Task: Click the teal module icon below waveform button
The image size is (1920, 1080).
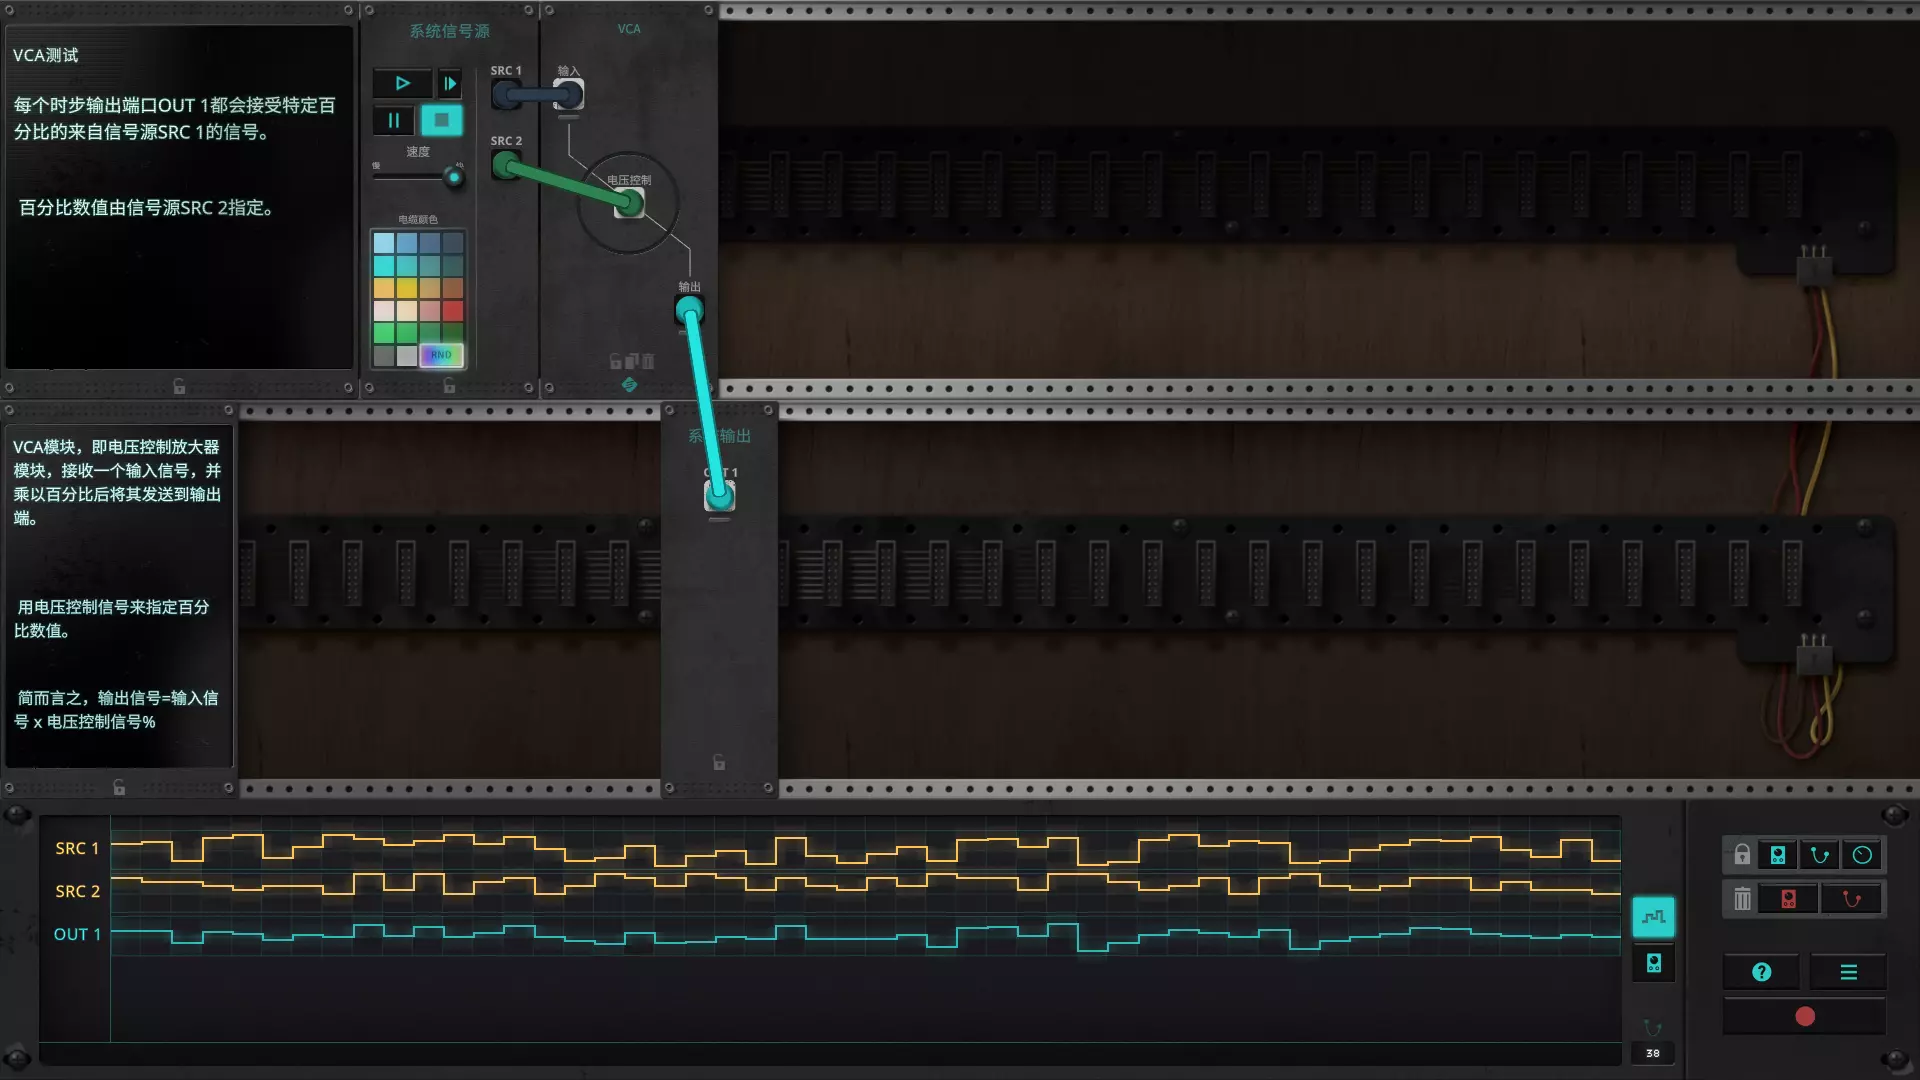Action: click(1653, 963)
